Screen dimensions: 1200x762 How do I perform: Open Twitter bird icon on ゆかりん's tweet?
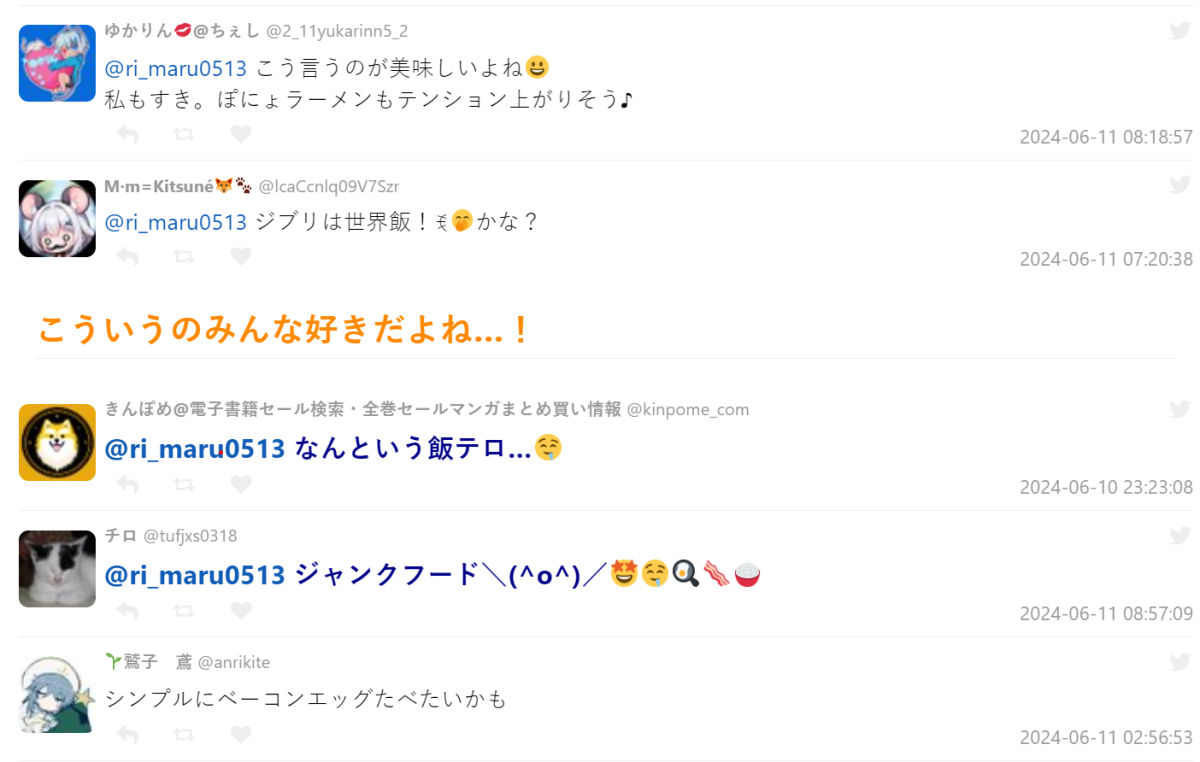pos(1180,31)
